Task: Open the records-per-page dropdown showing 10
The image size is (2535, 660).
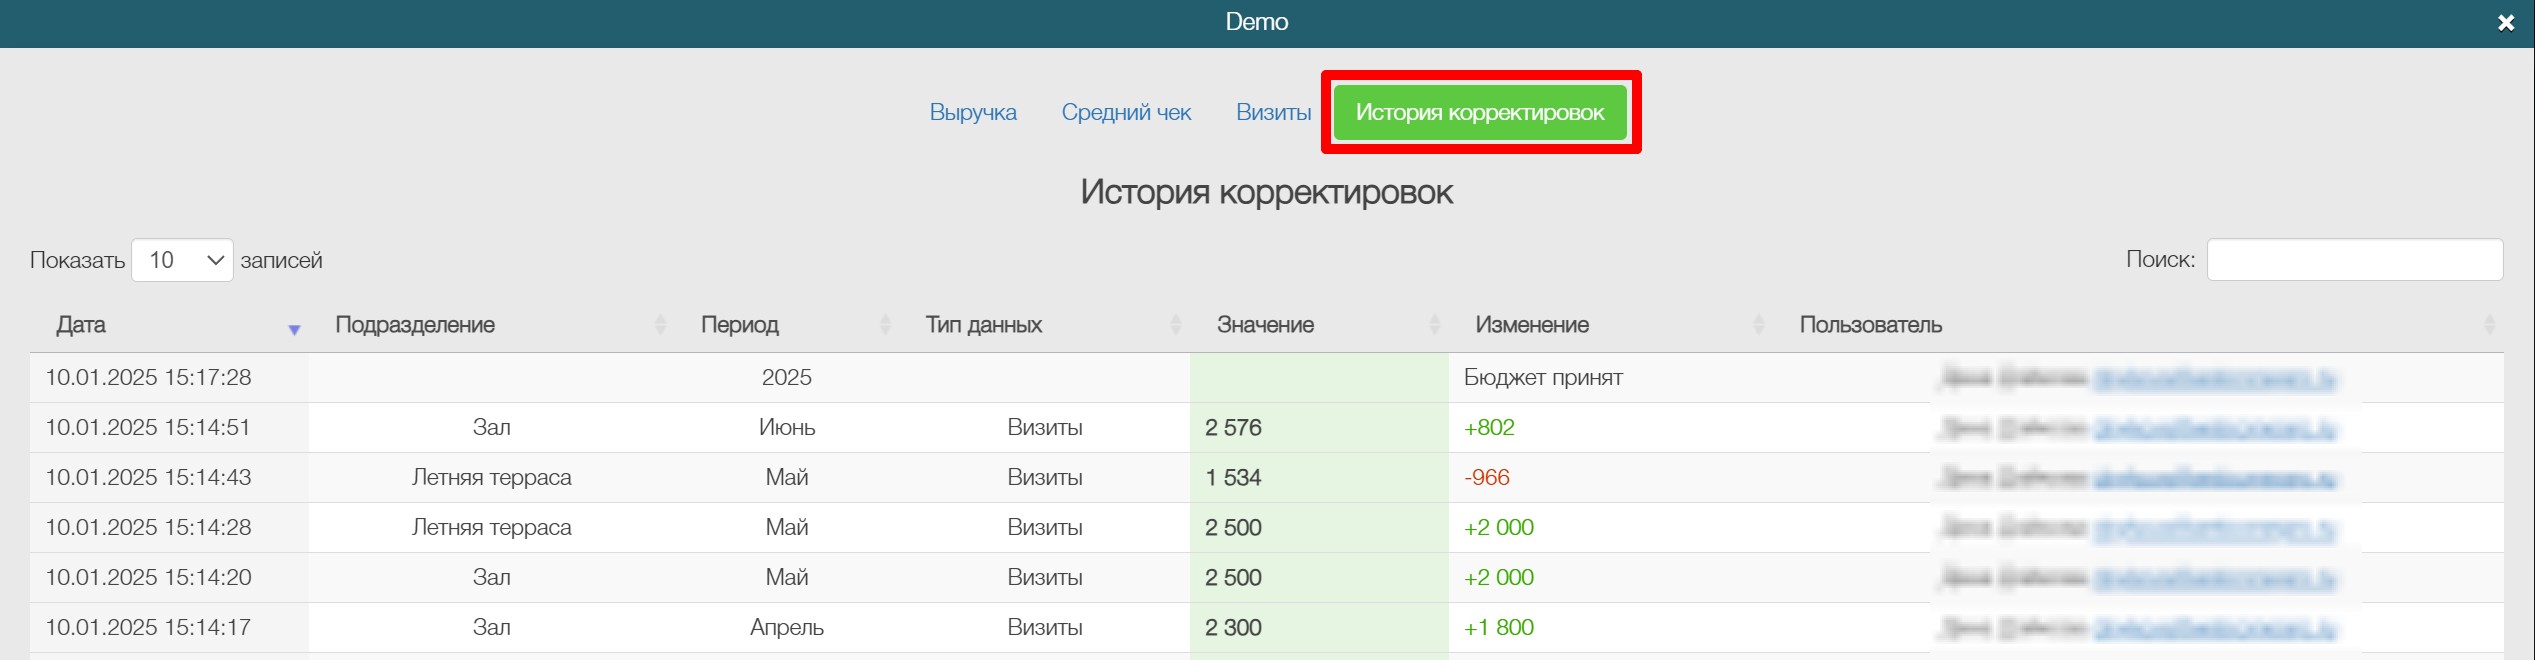Action: (x=183, y=260)
